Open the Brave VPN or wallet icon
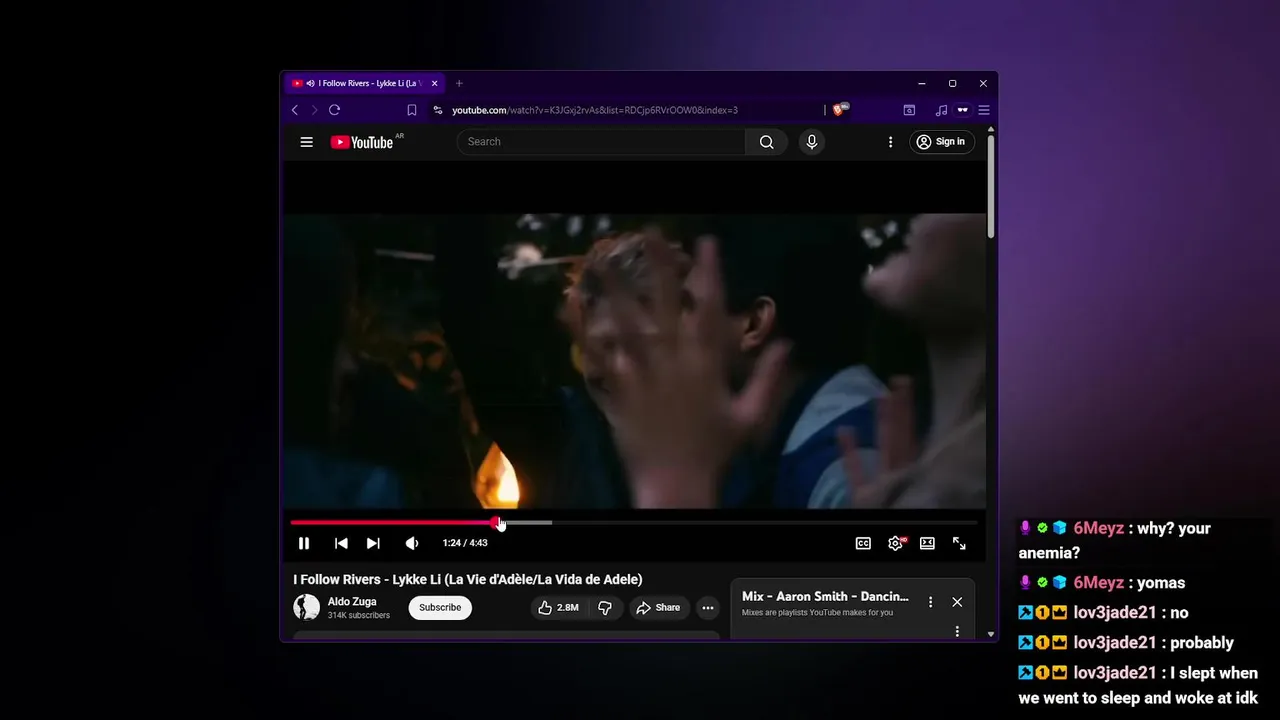This screenshot has height=720, width=1280. point(963,110)
